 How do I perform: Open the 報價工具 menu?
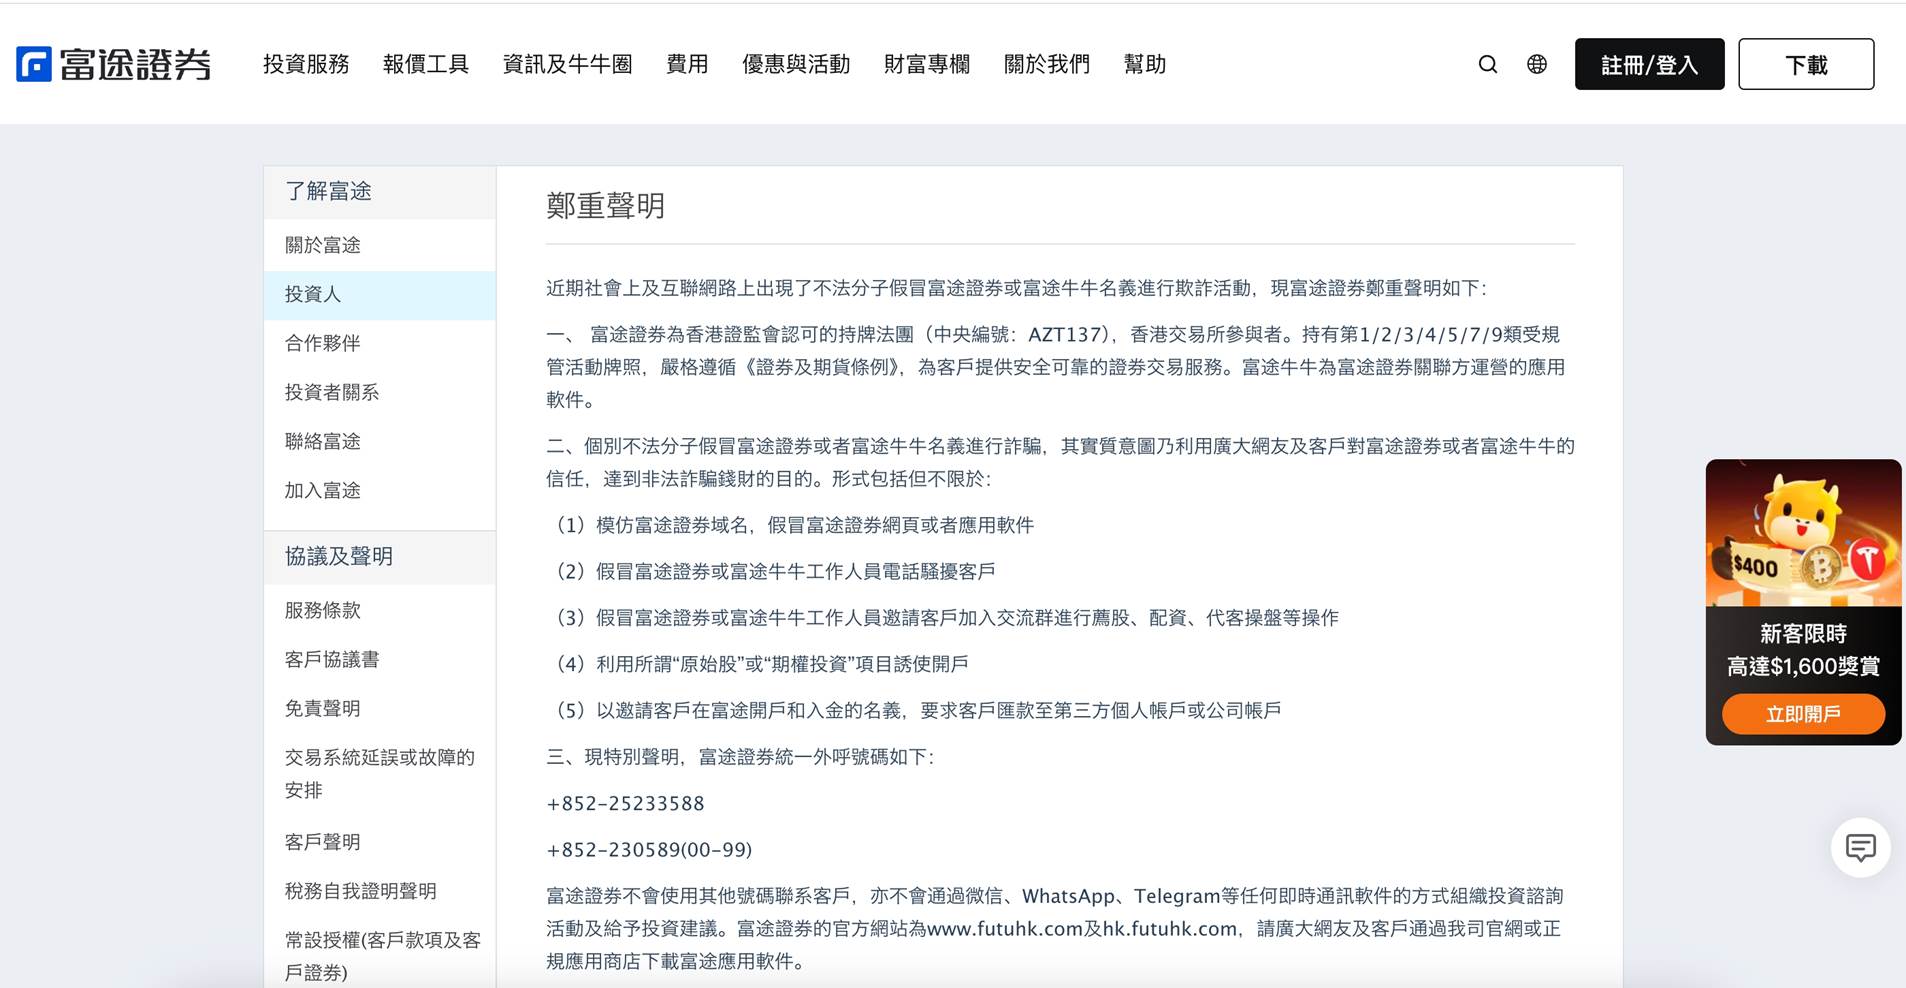coord(425,64)
